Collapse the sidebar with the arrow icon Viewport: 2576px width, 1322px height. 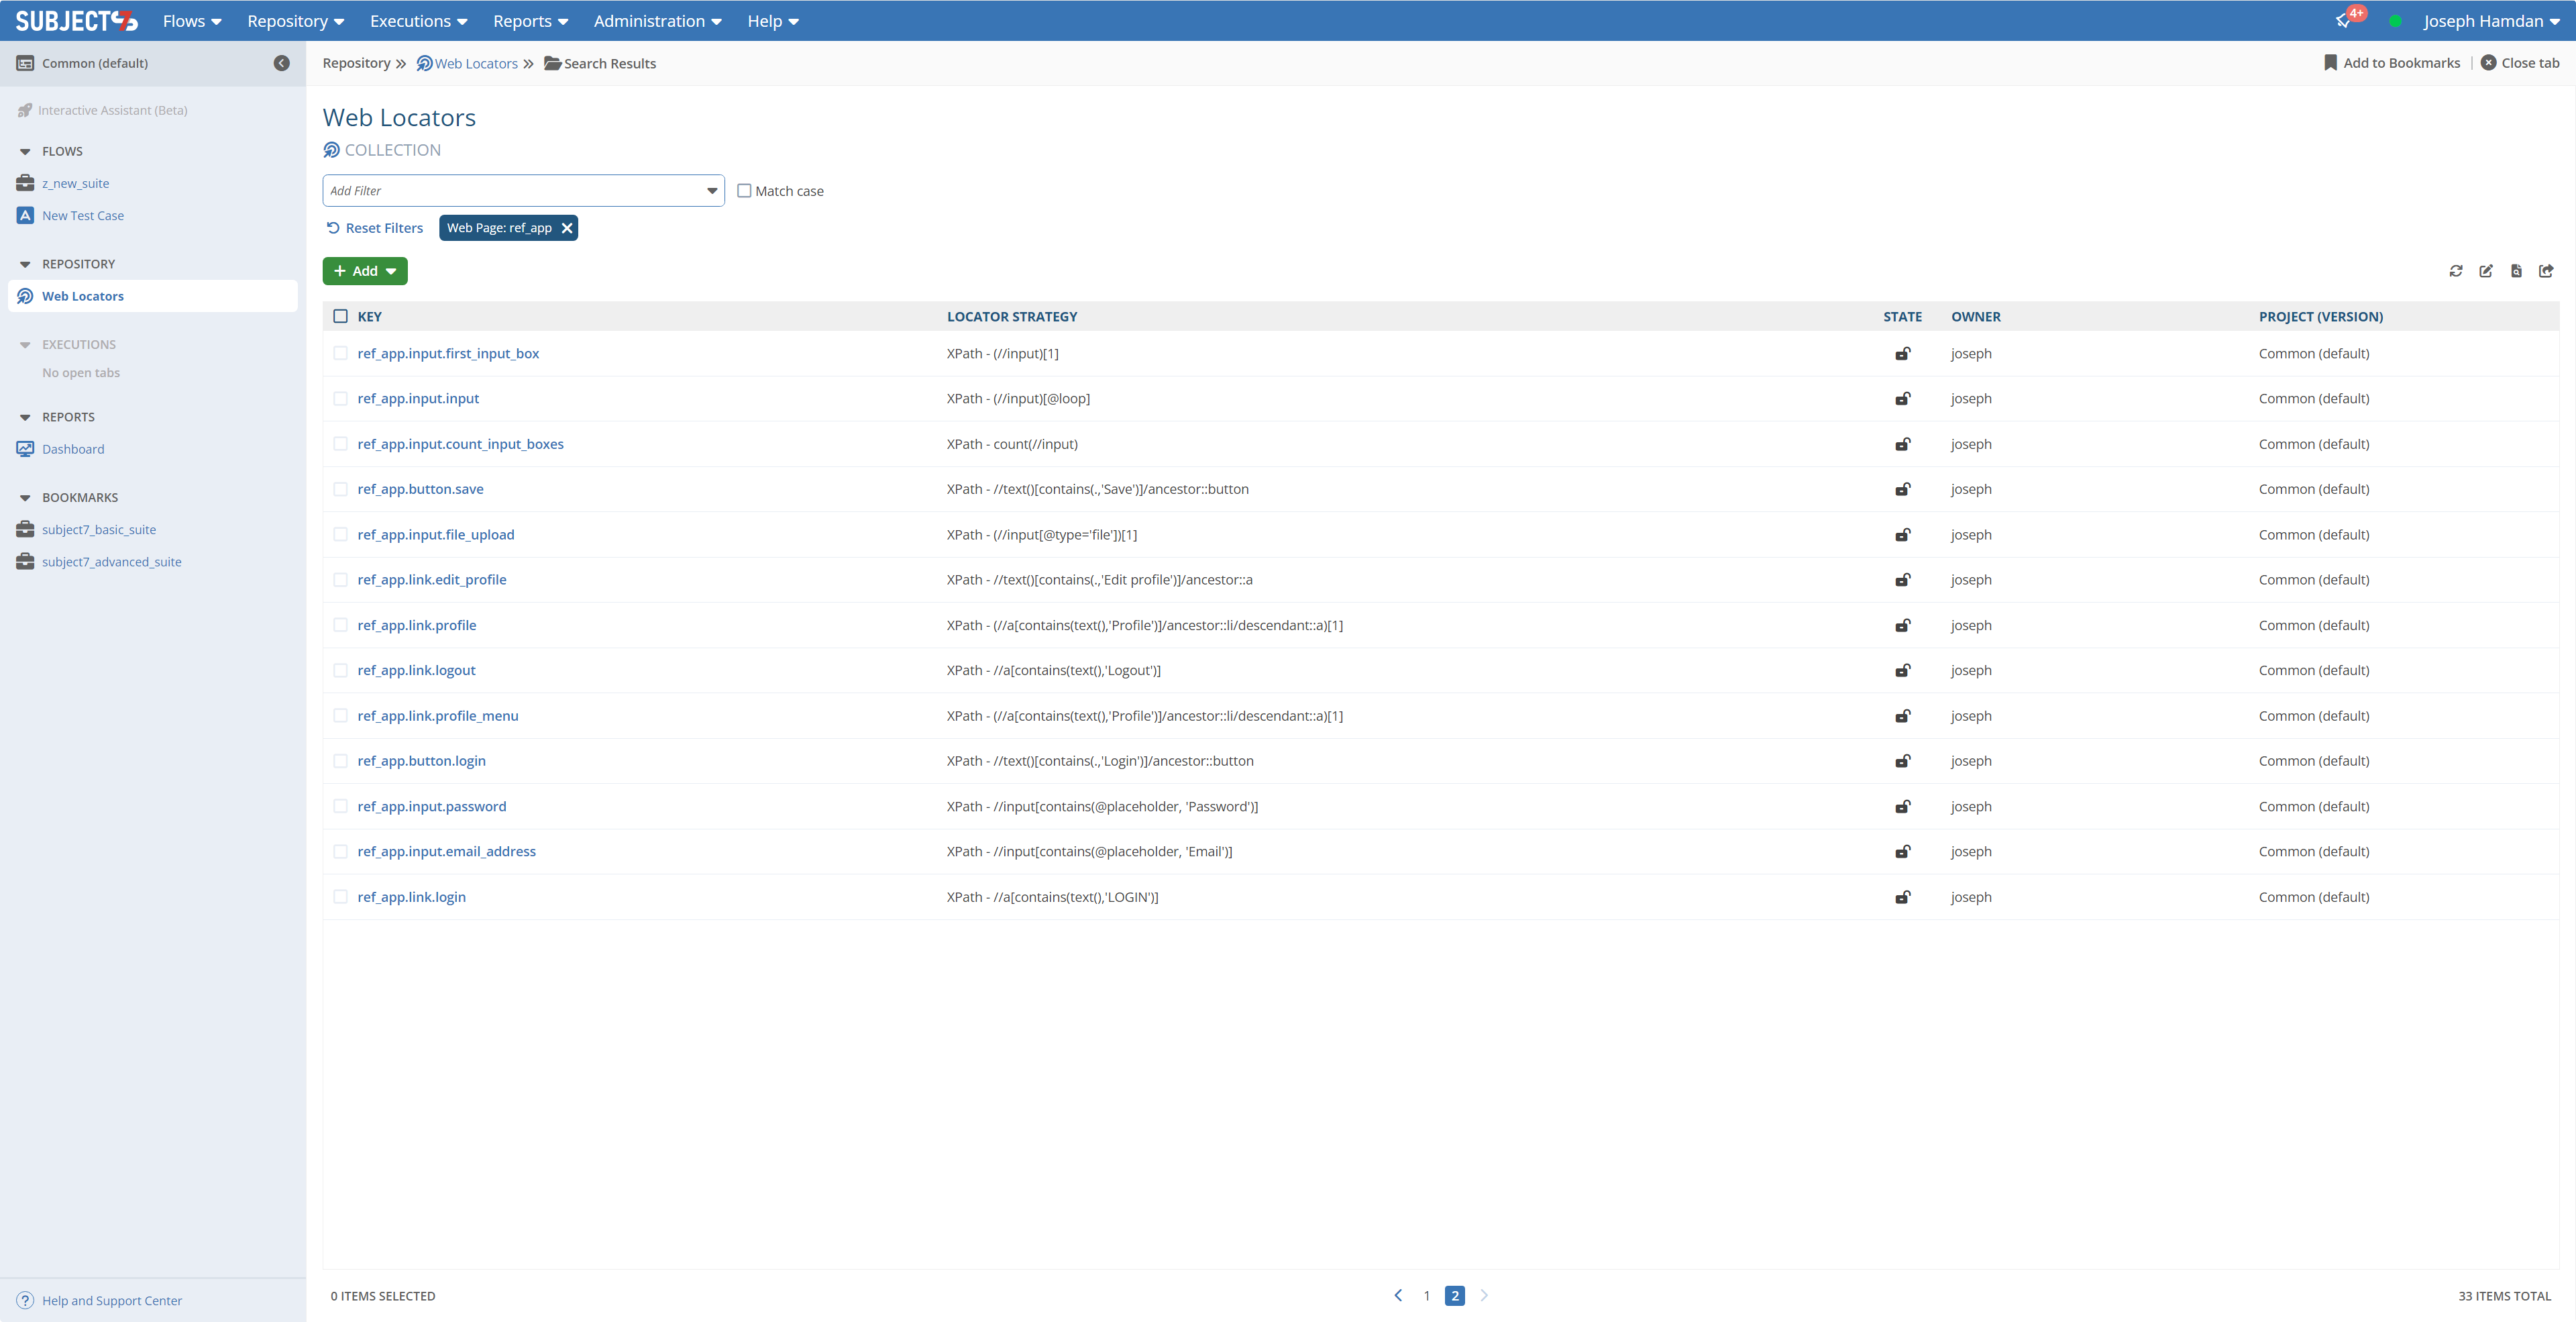click(x=282, y=63)
